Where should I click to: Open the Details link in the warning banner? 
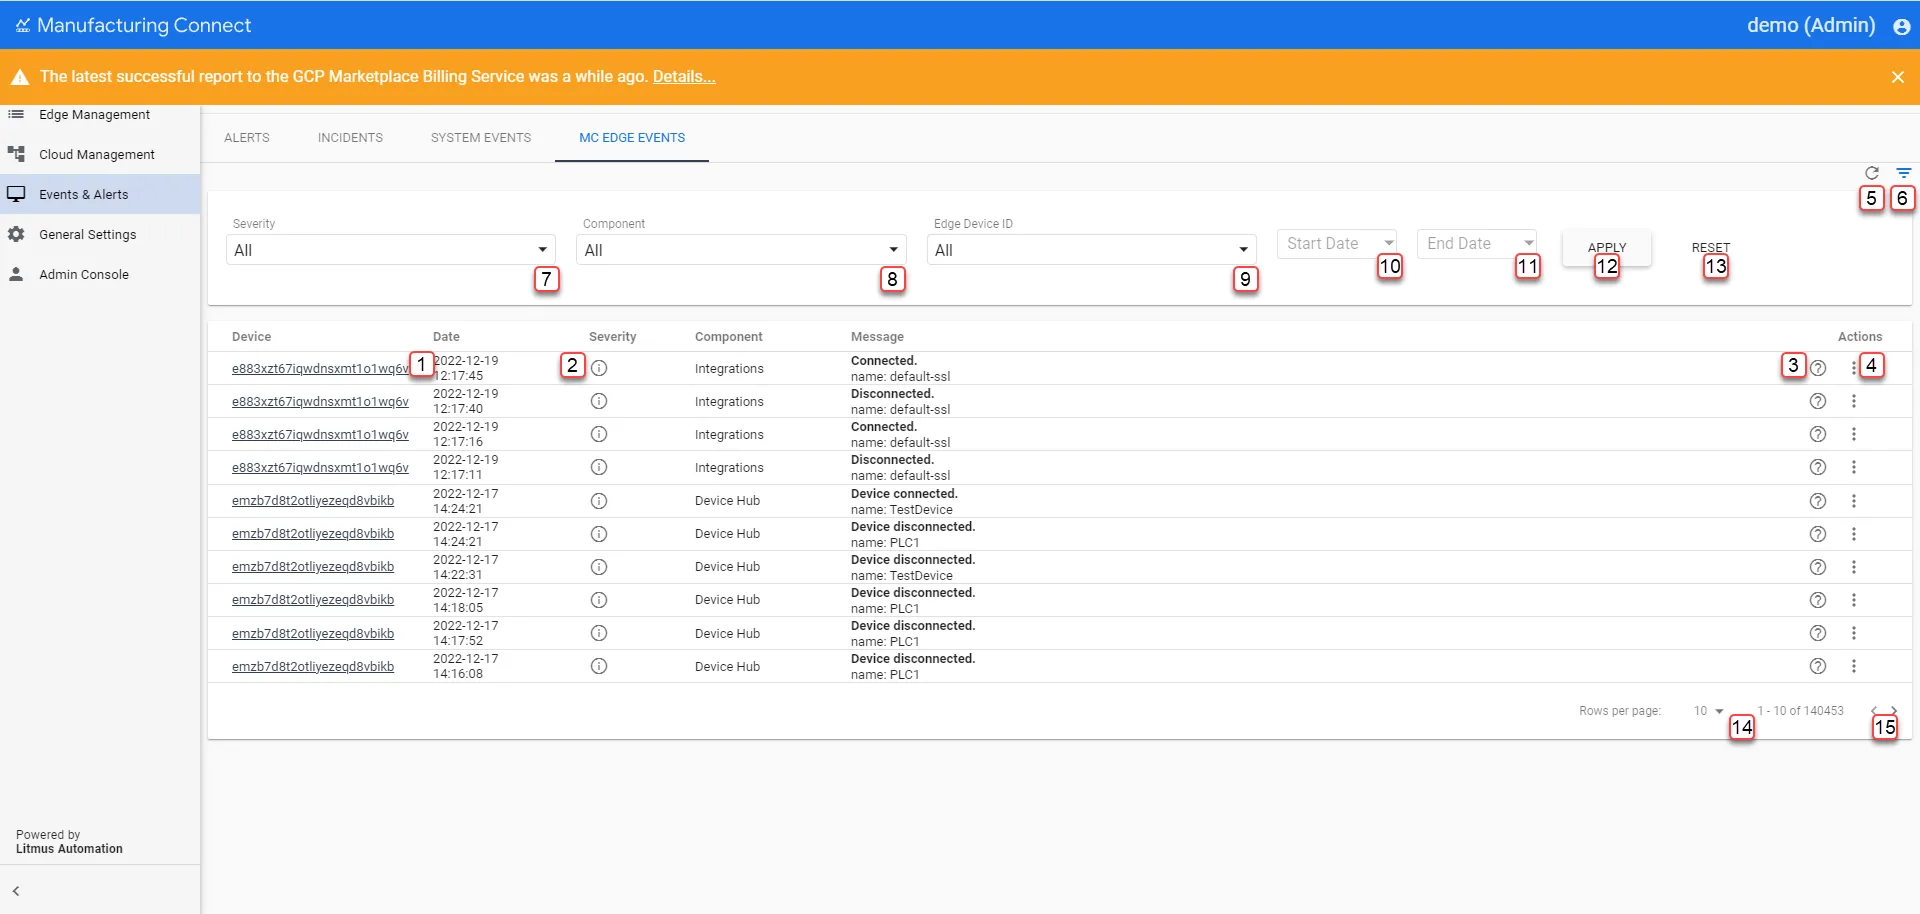(684, 77)
